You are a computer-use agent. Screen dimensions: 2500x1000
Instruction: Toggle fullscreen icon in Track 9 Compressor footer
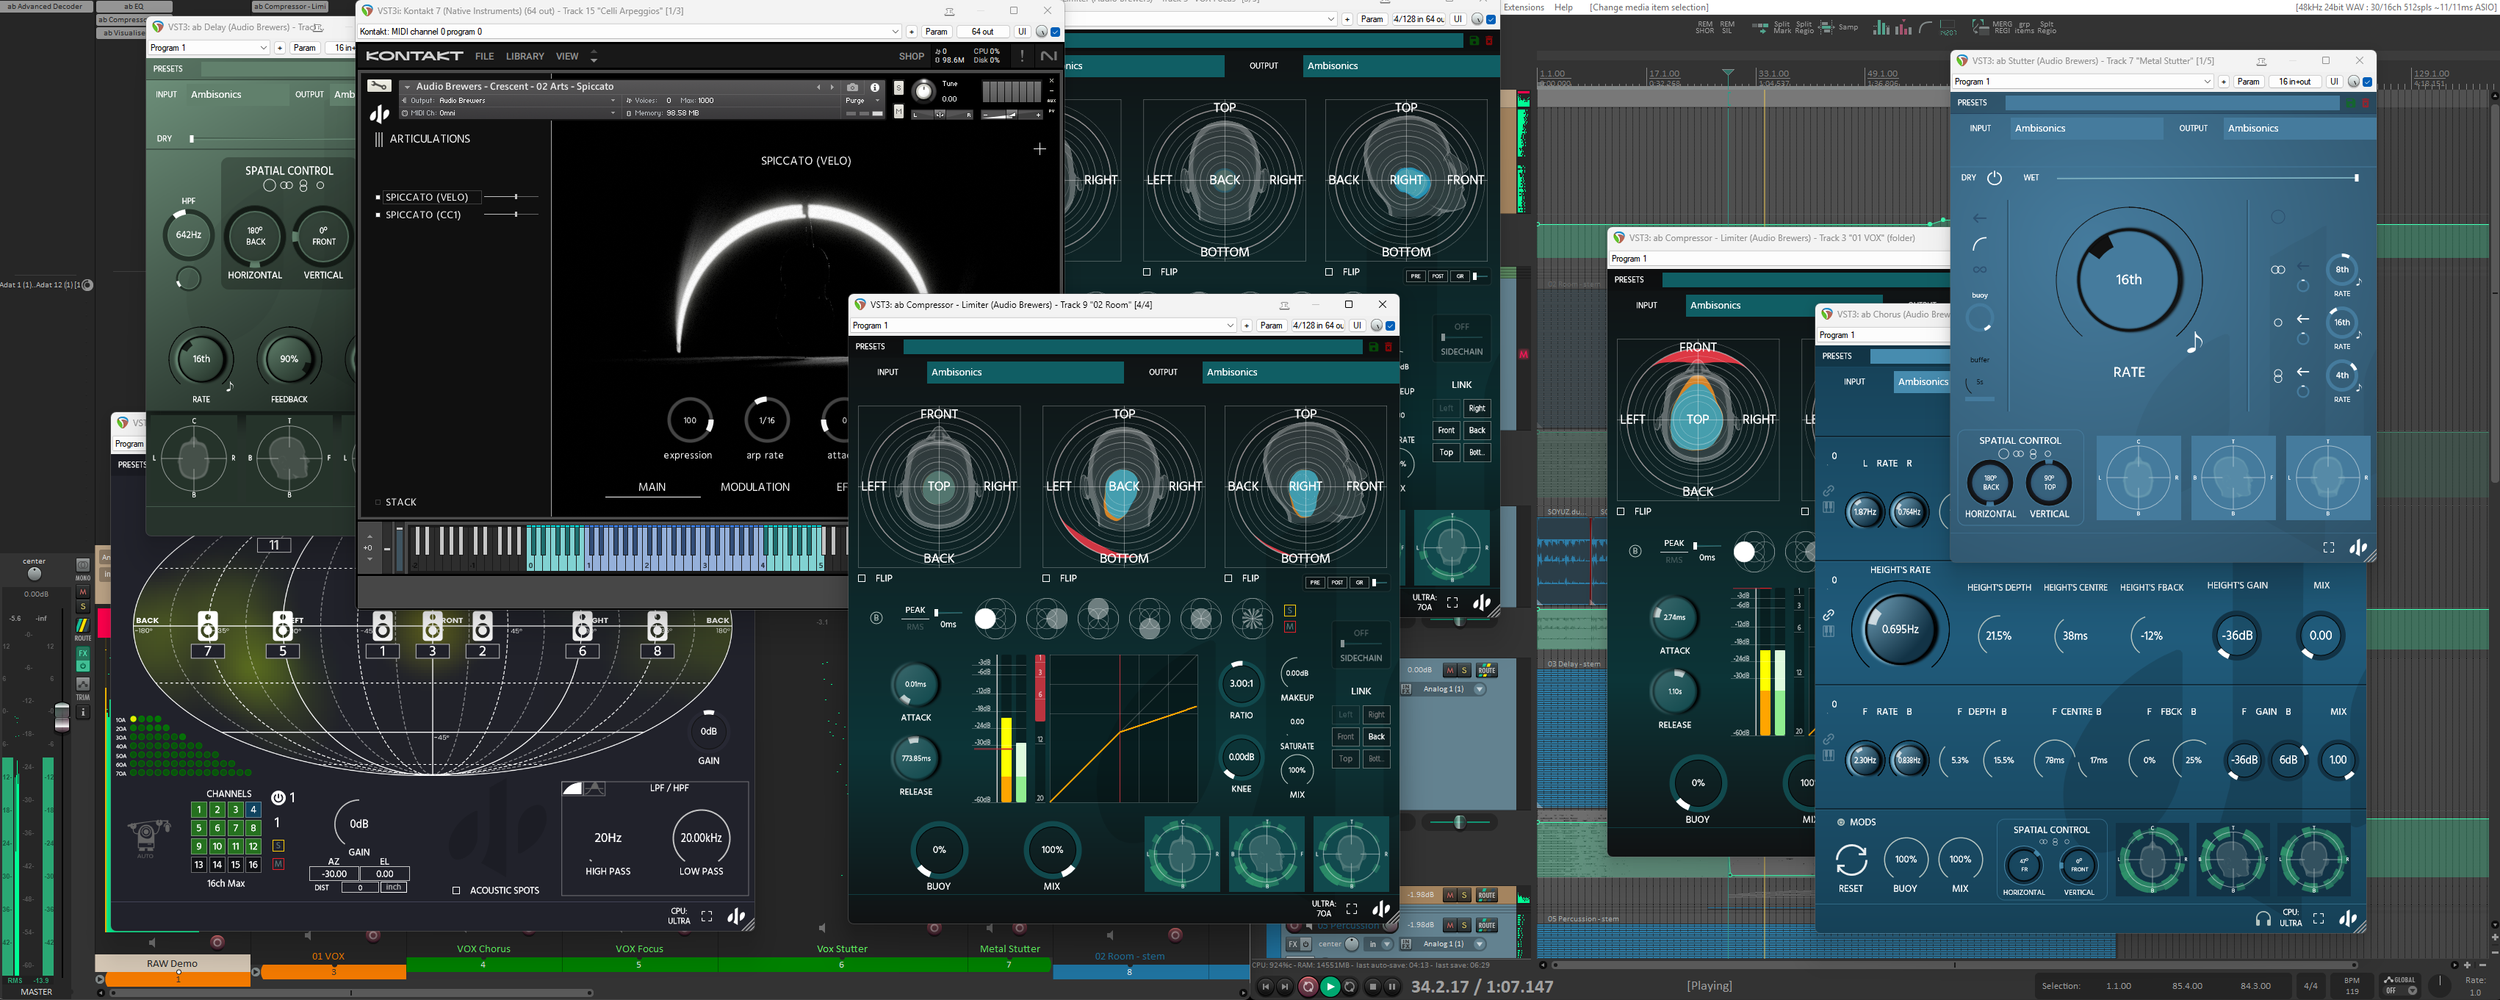(x=1352, y=908)
